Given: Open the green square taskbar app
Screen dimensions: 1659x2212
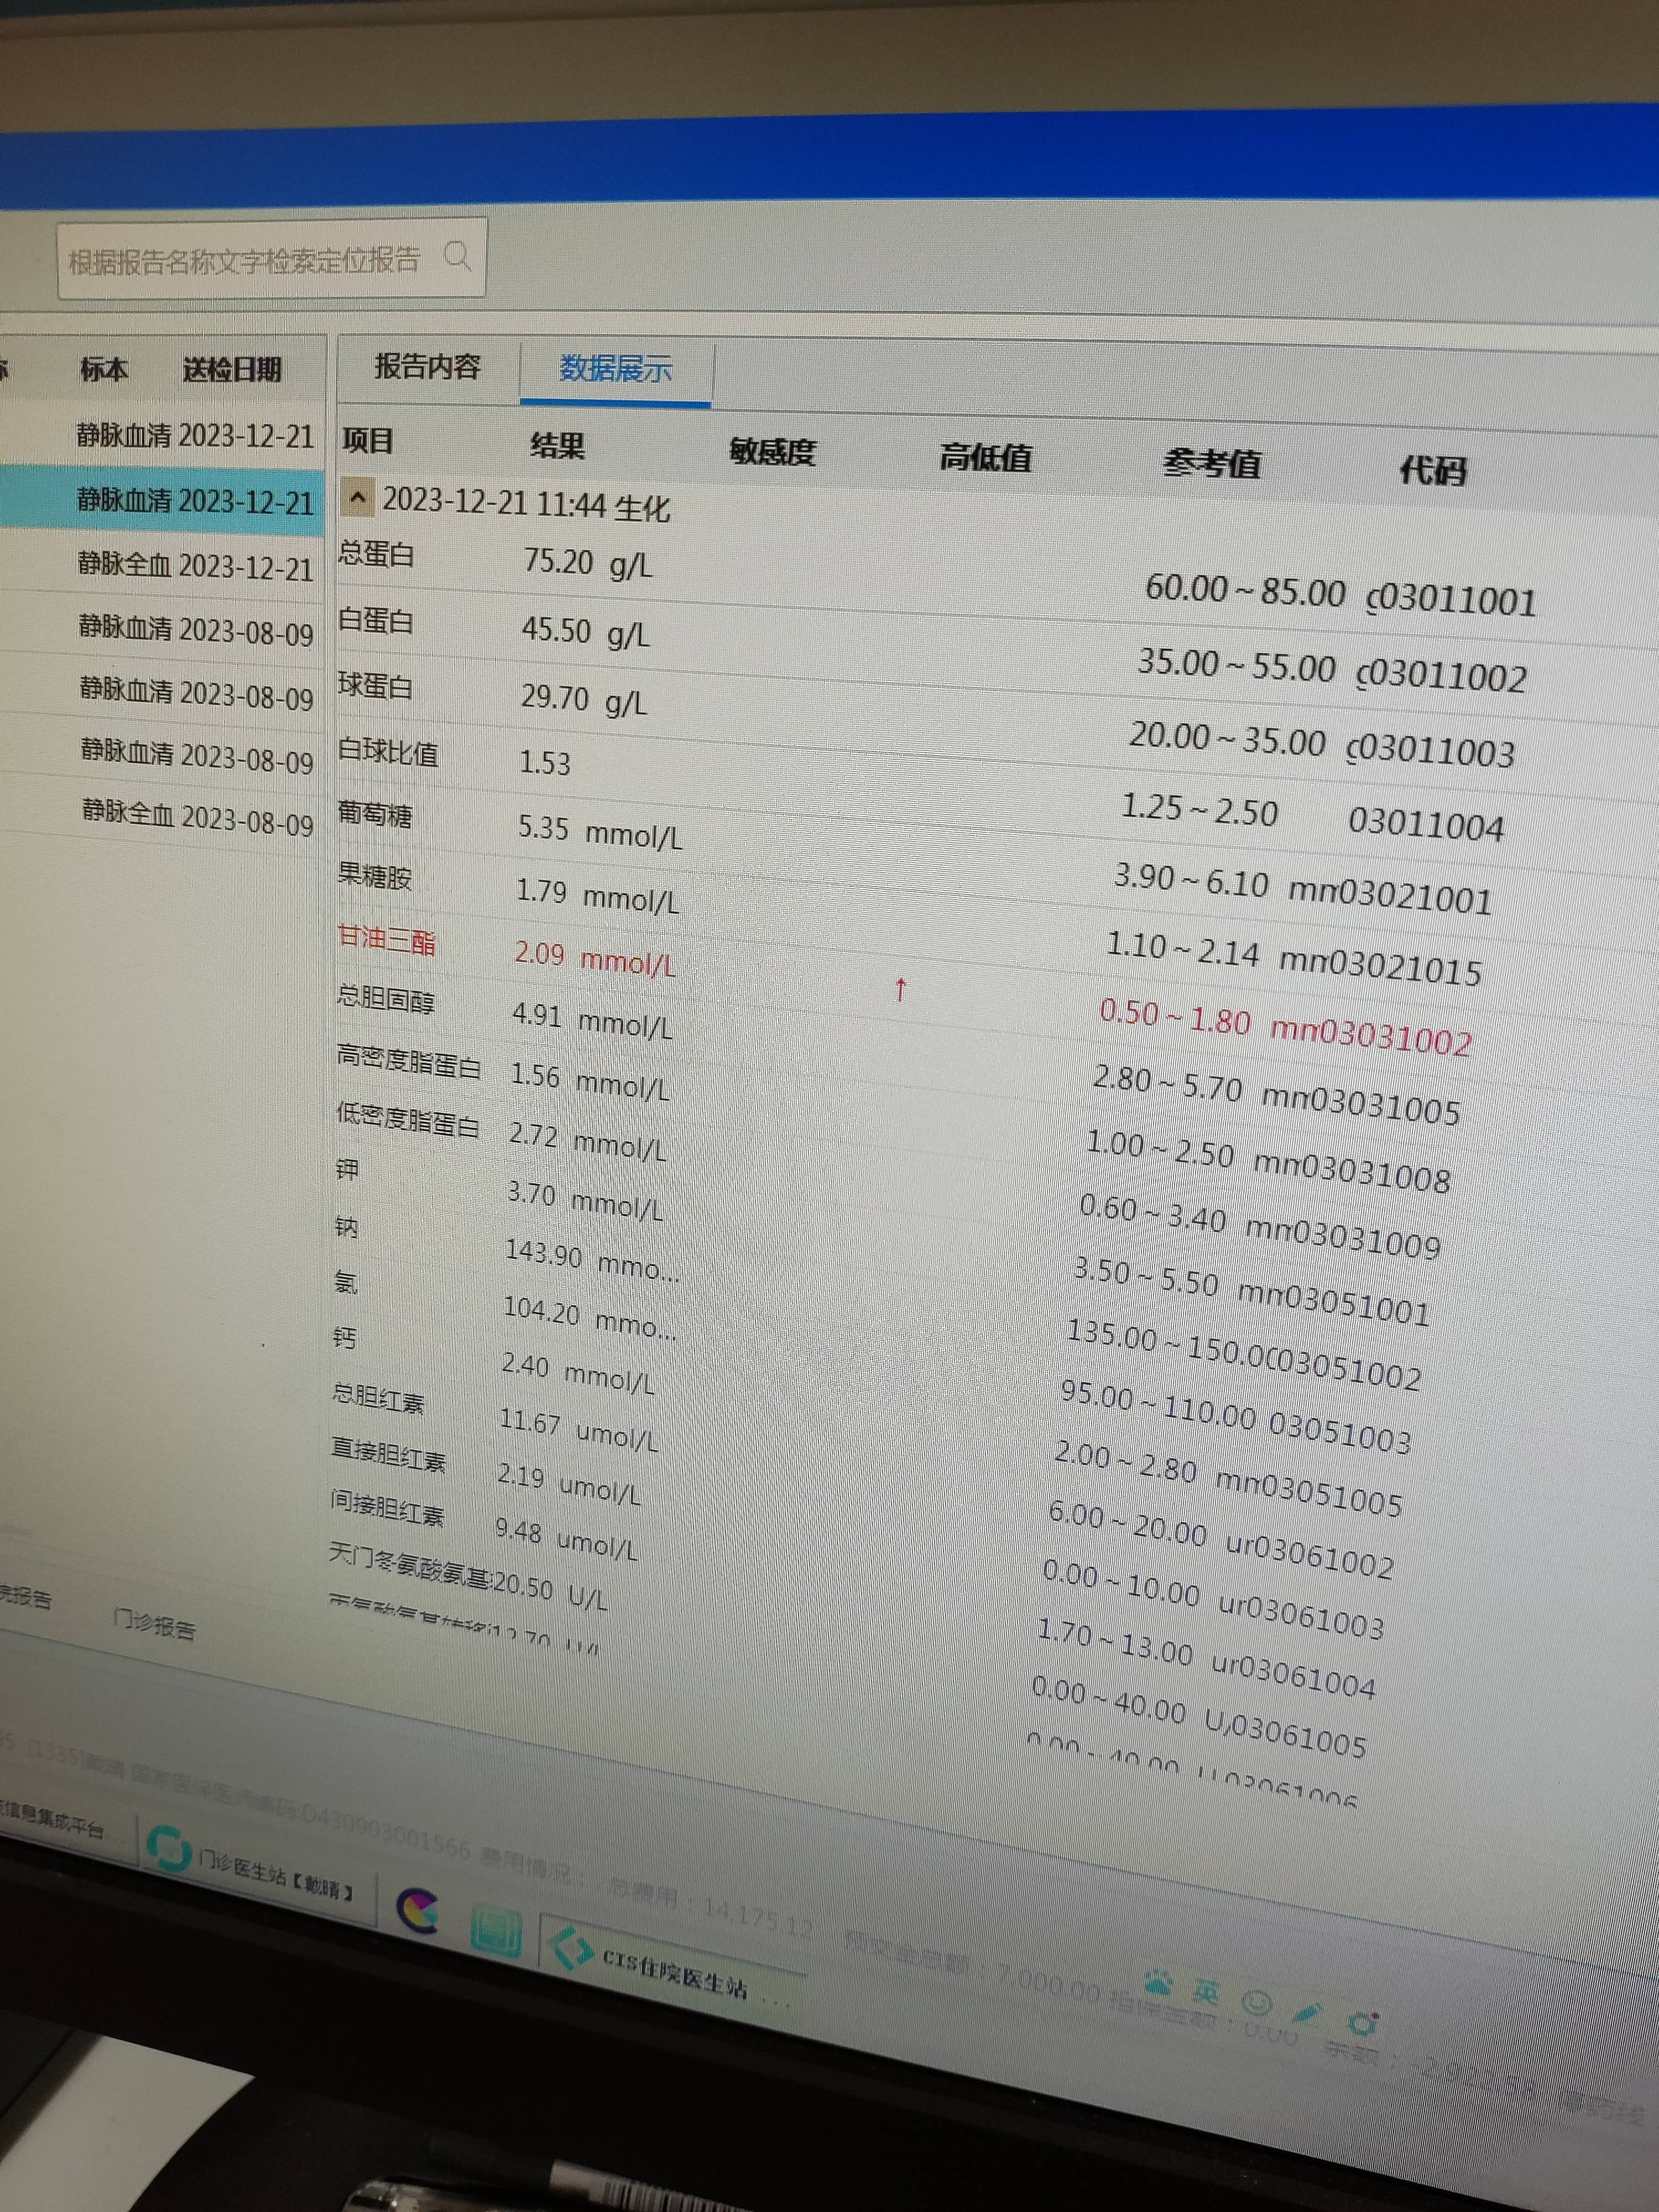Looking at the screenshot, I should point(496,1931).
